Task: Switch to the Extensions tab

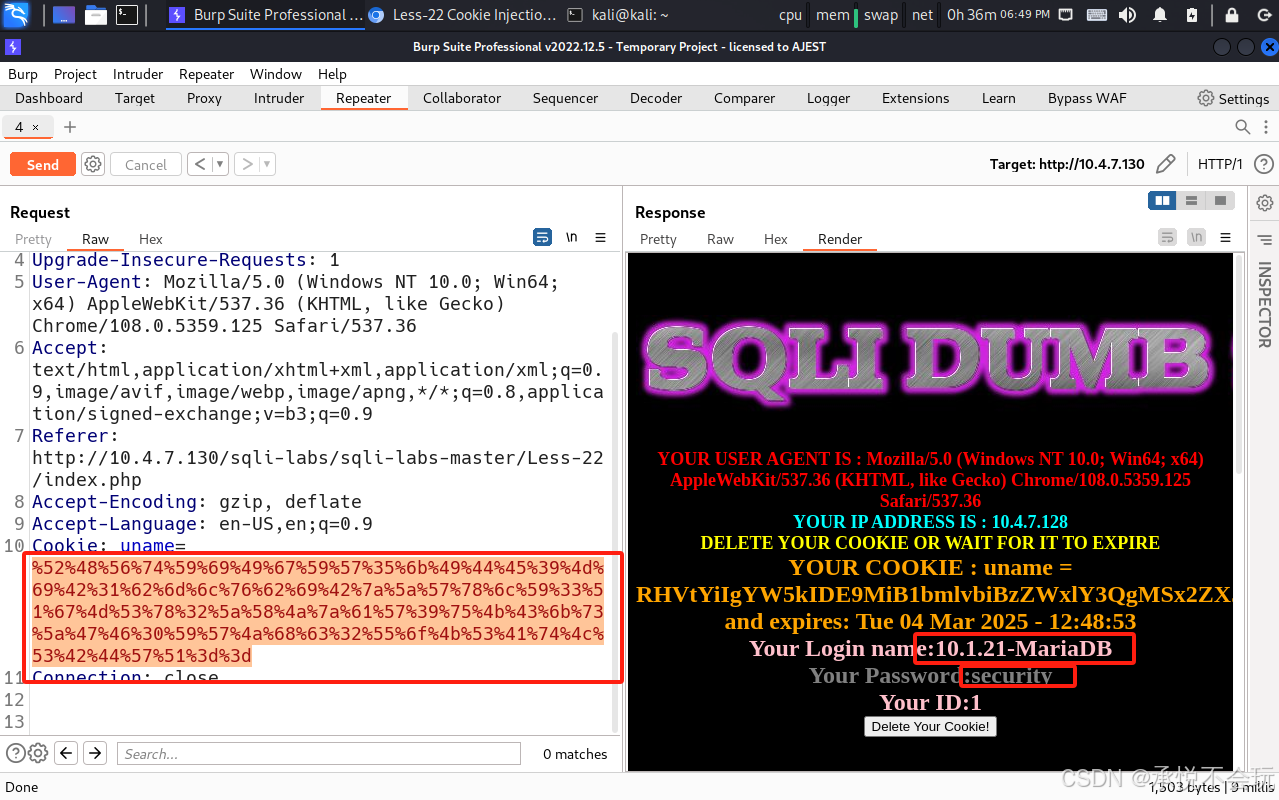Action: (x=915, y=98)
